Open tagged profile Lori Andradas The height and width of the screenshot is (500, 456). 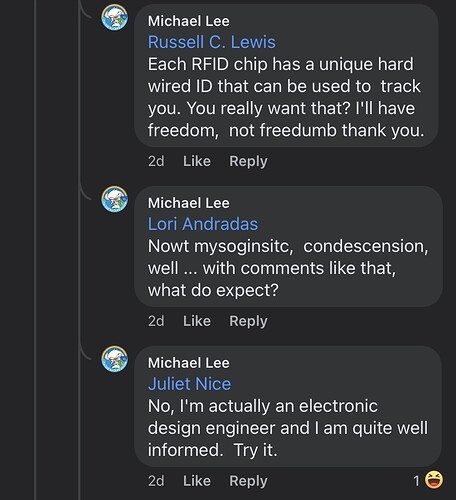coord(203,224)
